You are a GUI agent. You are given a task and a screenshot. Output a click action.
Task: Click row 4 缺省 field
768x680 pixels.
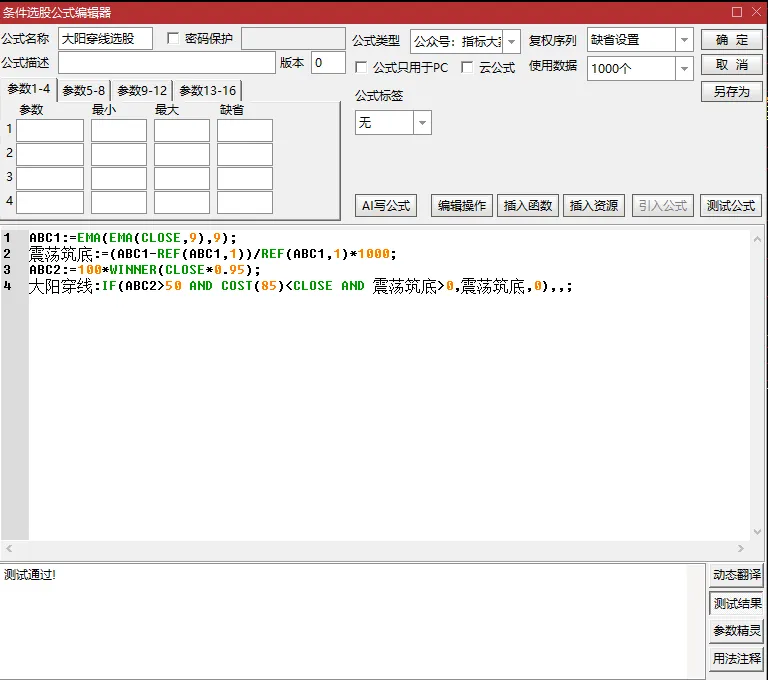245,202
